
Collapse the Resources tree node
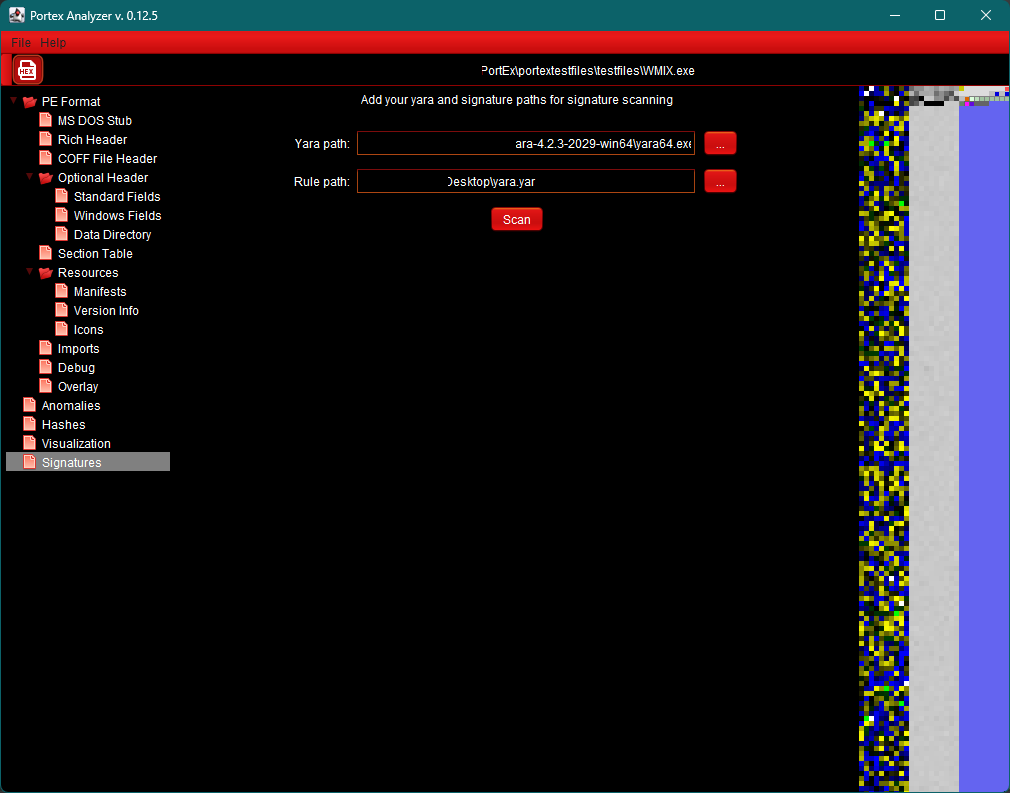coord(30,271)
